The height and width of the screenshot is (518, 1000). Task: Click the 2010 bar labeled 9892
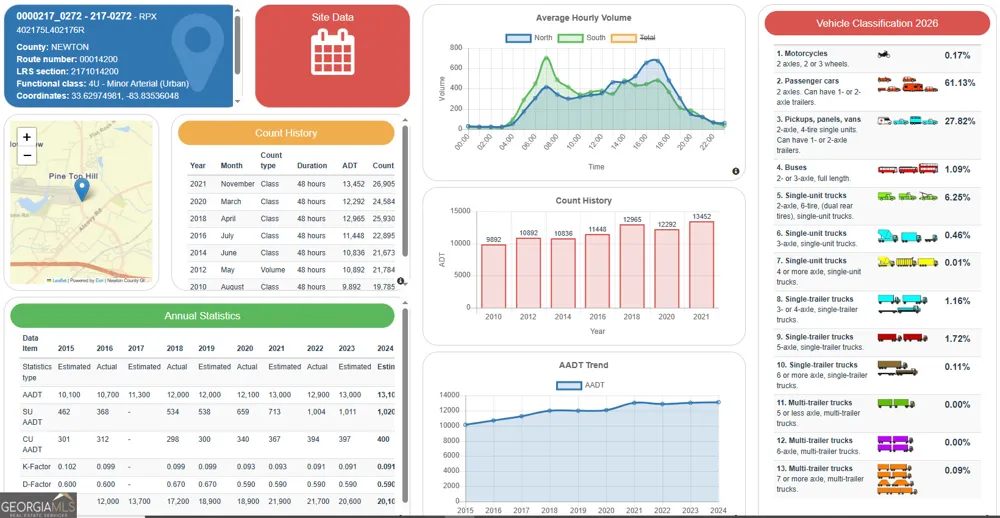point(493,276)
